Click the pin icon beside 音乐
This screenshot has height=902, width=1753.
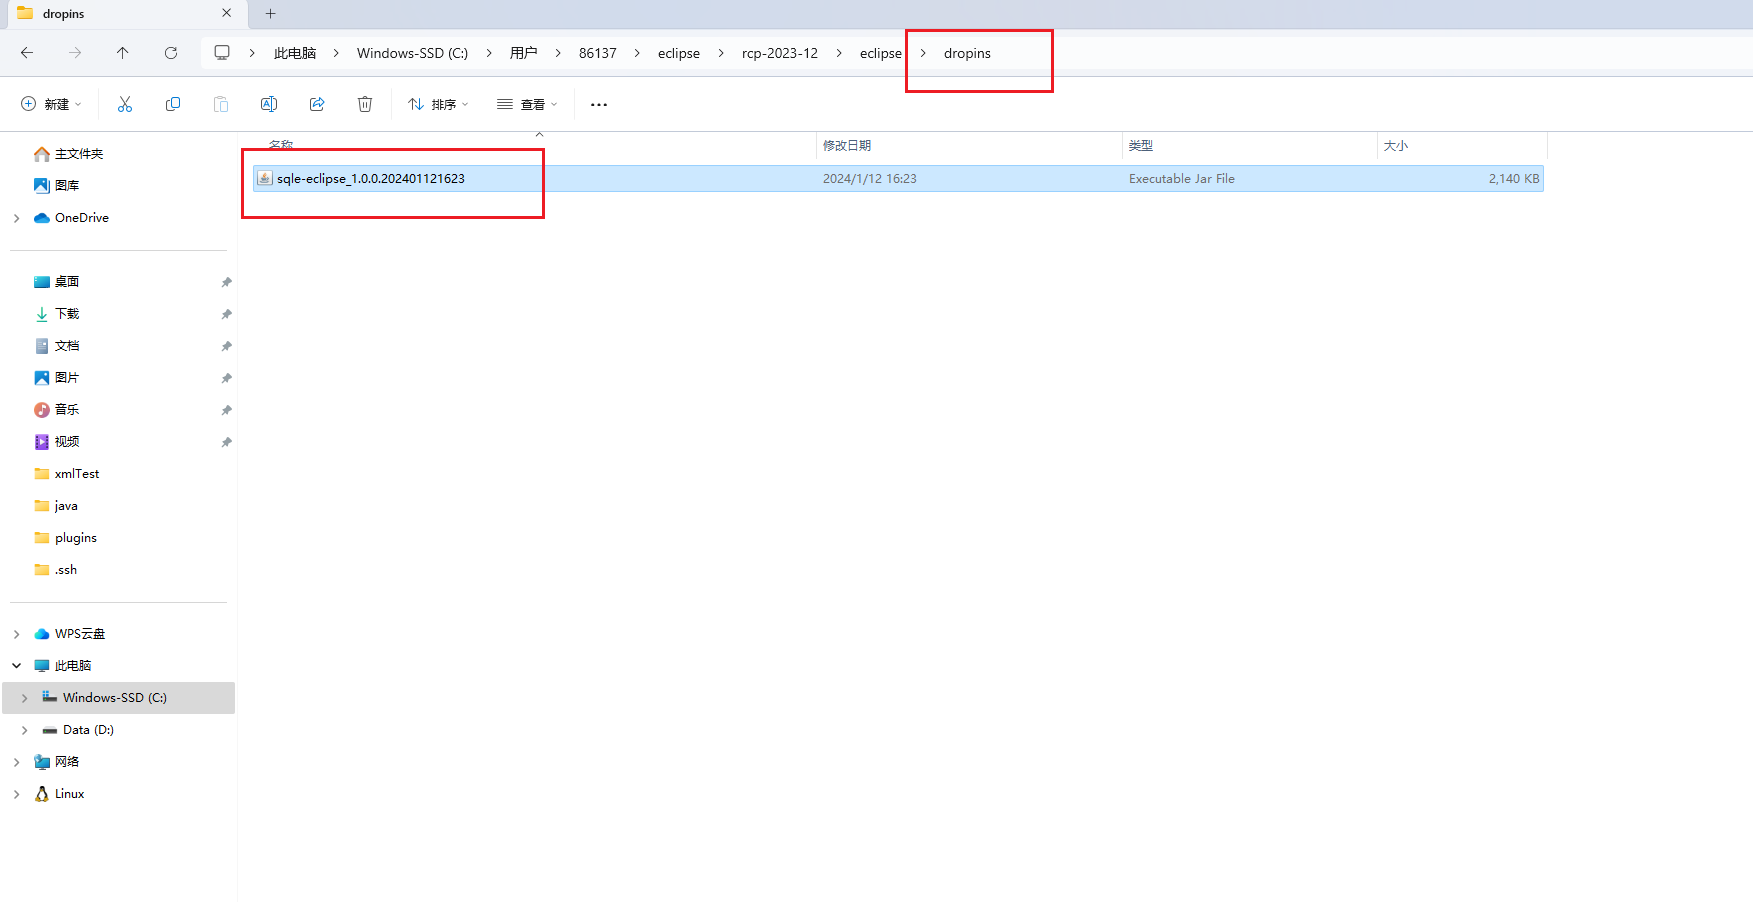(226, 410)
